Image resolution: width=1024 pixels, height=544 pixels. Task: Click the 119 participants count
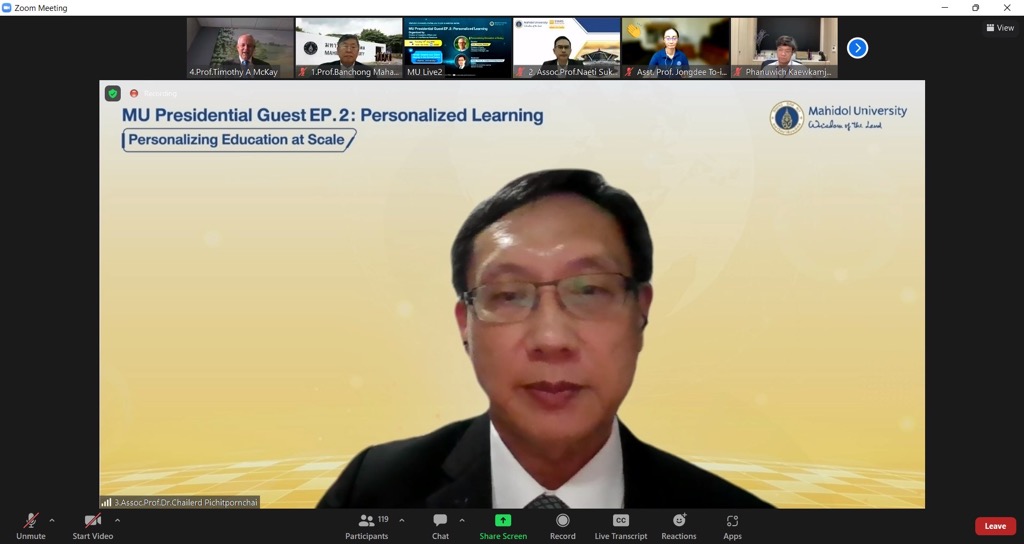pyautogui.click(x=383, y=519)
